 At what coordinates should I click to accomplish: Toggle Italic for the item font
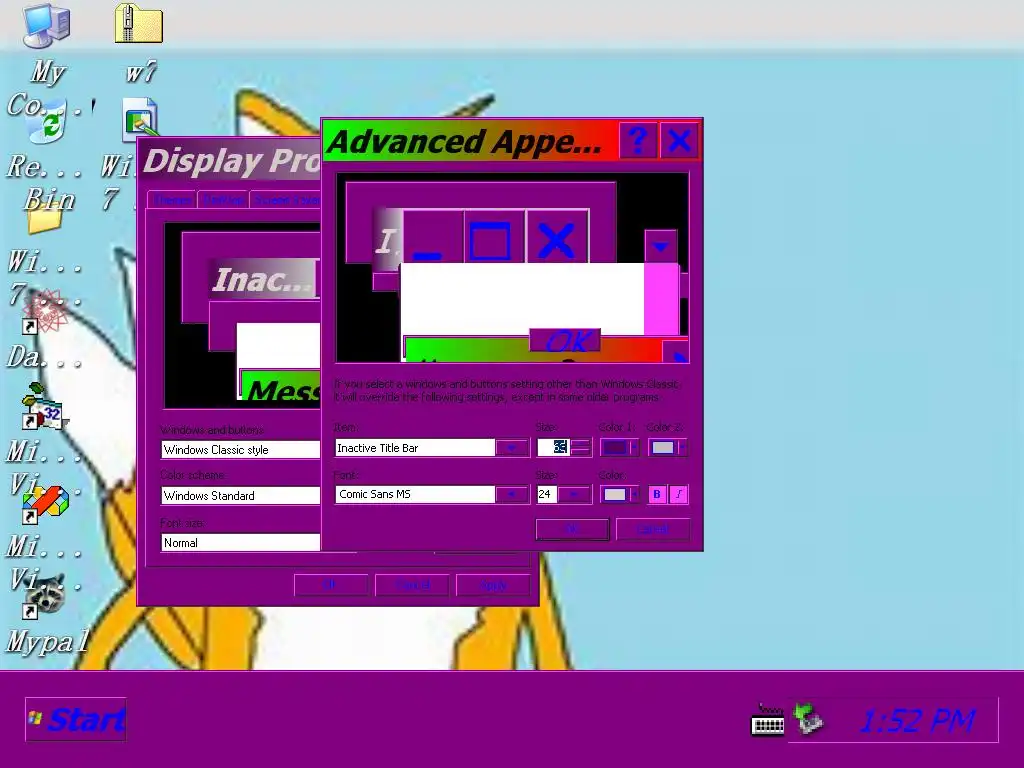(679, 494)
